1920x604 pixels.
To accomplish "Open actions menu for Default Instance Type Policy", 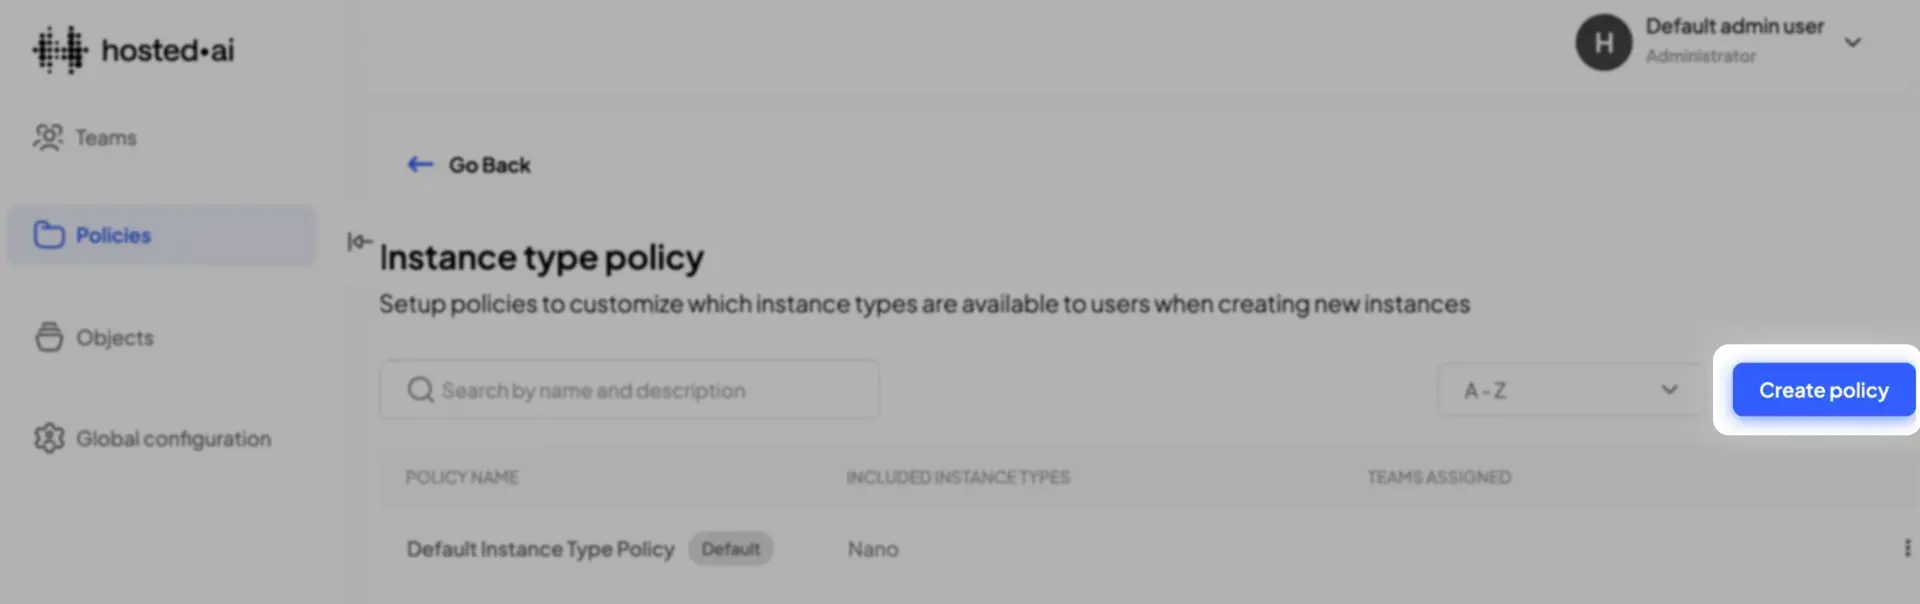I will tap(1907, 548).
